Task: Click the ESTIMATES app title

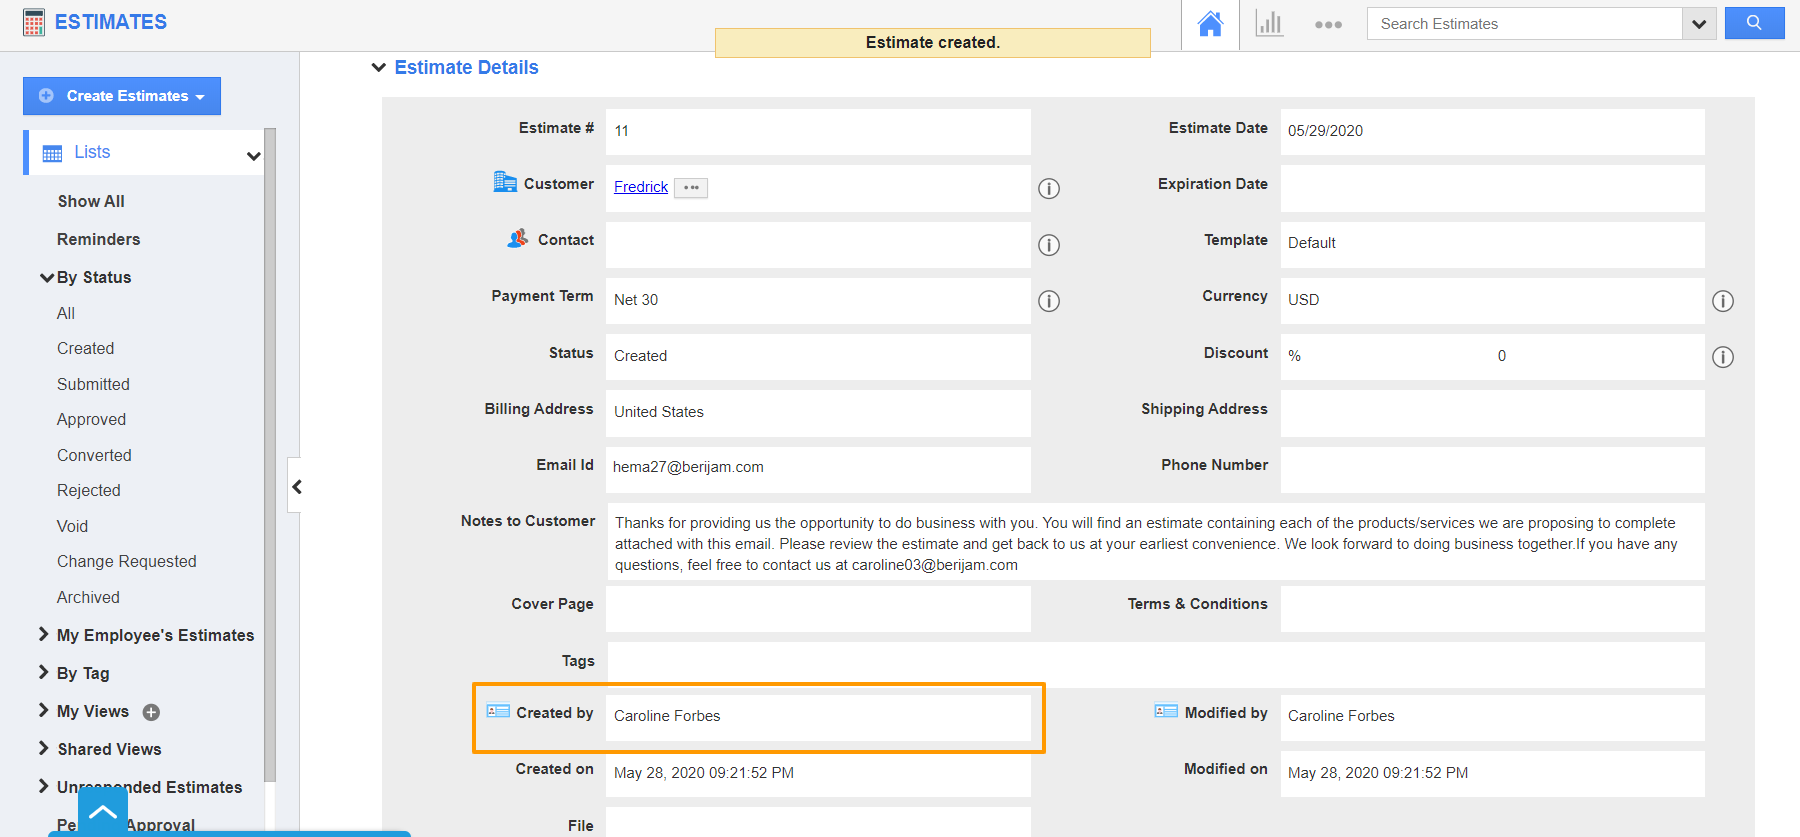Action: click(111, 22)
